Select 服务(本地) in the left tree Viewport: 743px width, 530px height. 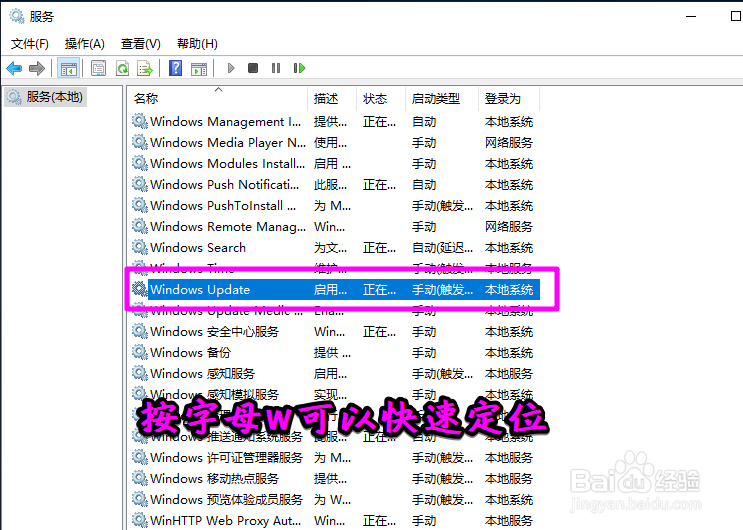click(46, 97)
